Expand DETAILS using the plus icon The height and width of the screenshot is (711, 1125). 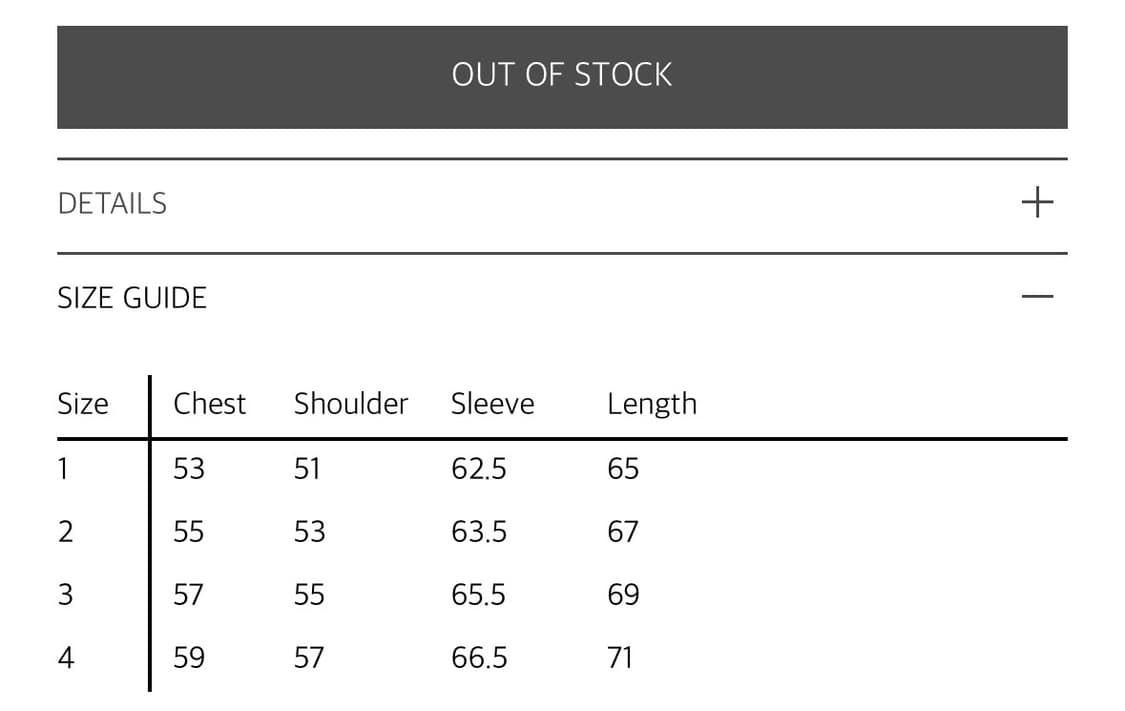pyautogui.click(x=1037, y=202)
